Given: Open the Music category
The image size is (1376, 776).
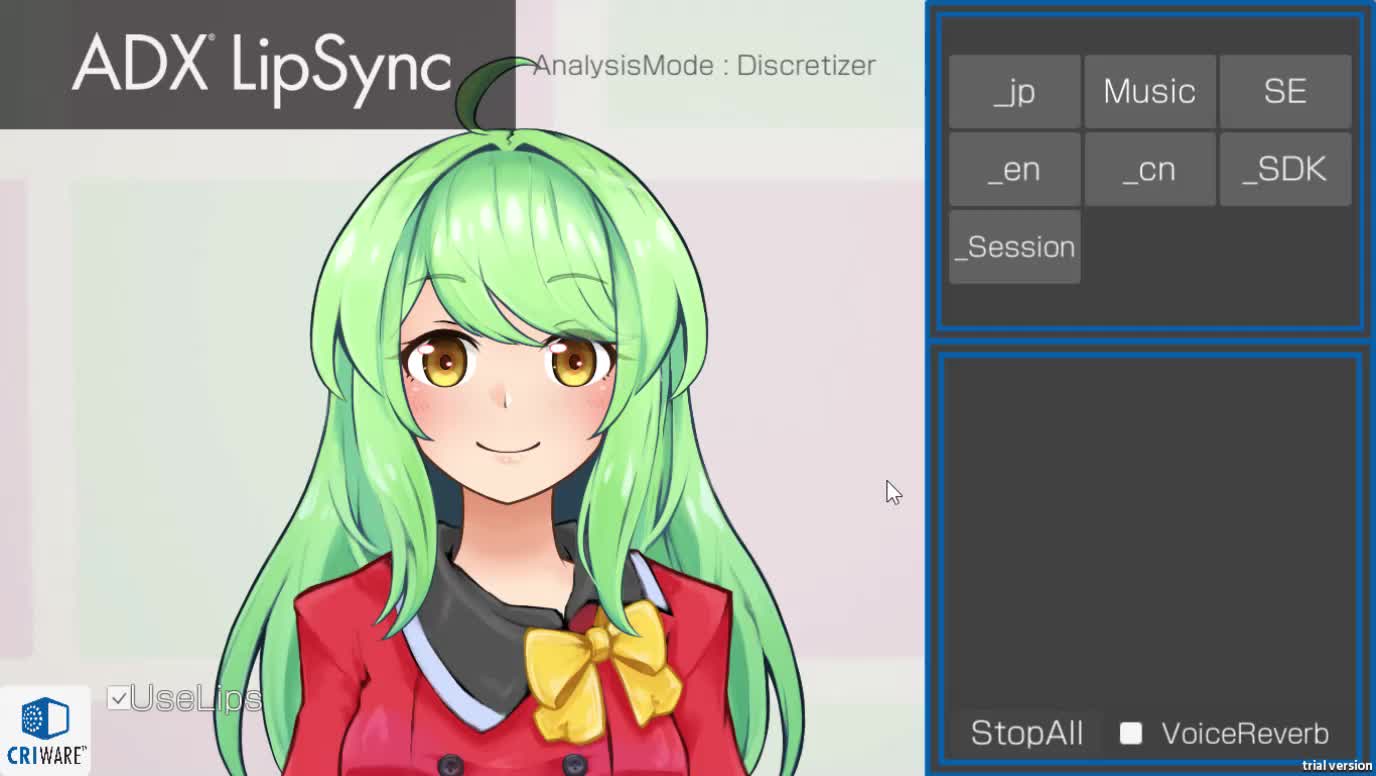Looking at the screenshot, I should 1150,92.
